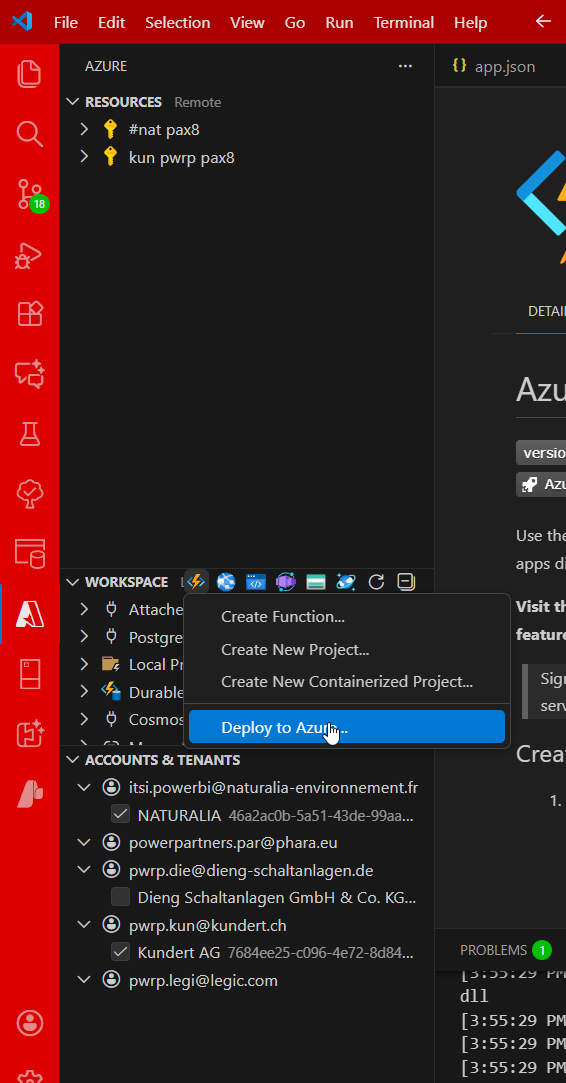Click the VS Code logo icon

pos(23,21)
